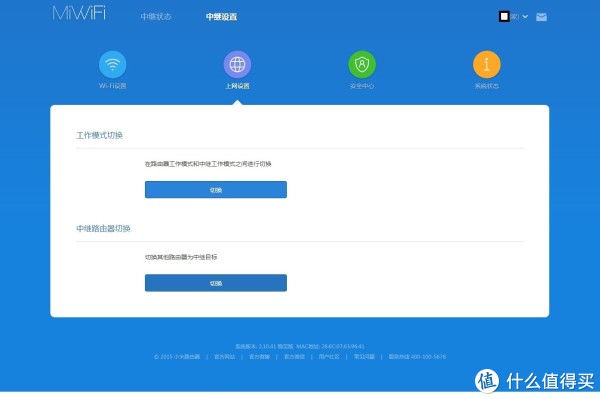Open the 常见问题 footer link
Viewport: 600px width, 399px height.
364,357
